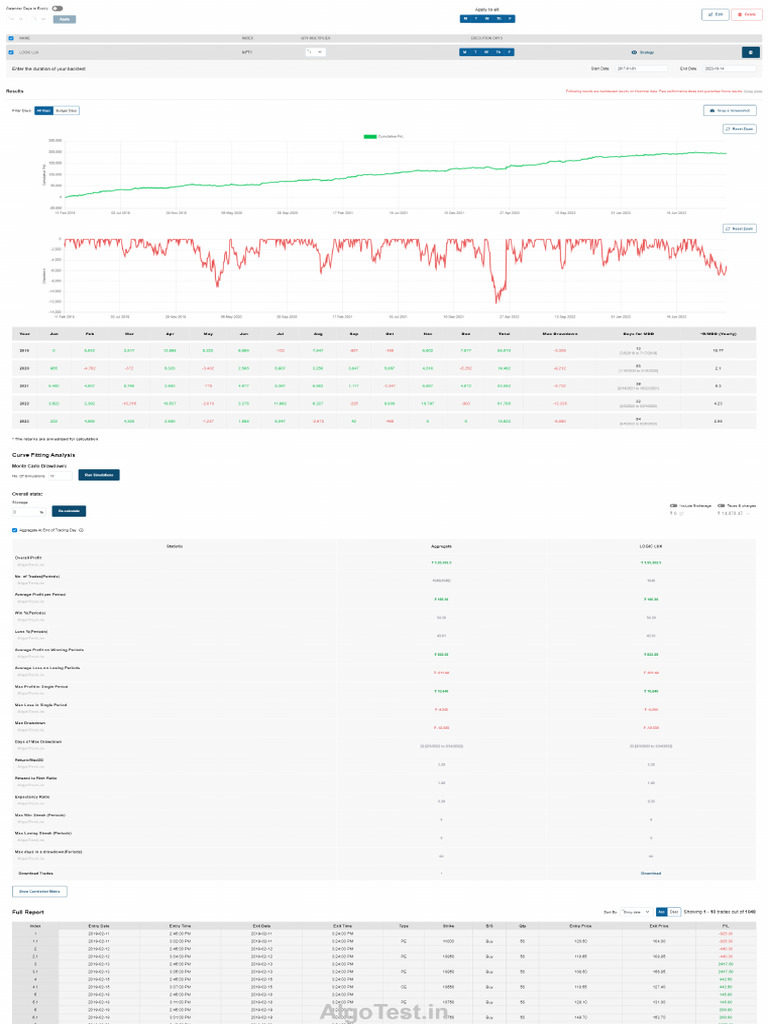Click the Overall Profit statistic label
Image resolution: width=768 pixels, height=1024 pixels.
[x=28, y=558]
